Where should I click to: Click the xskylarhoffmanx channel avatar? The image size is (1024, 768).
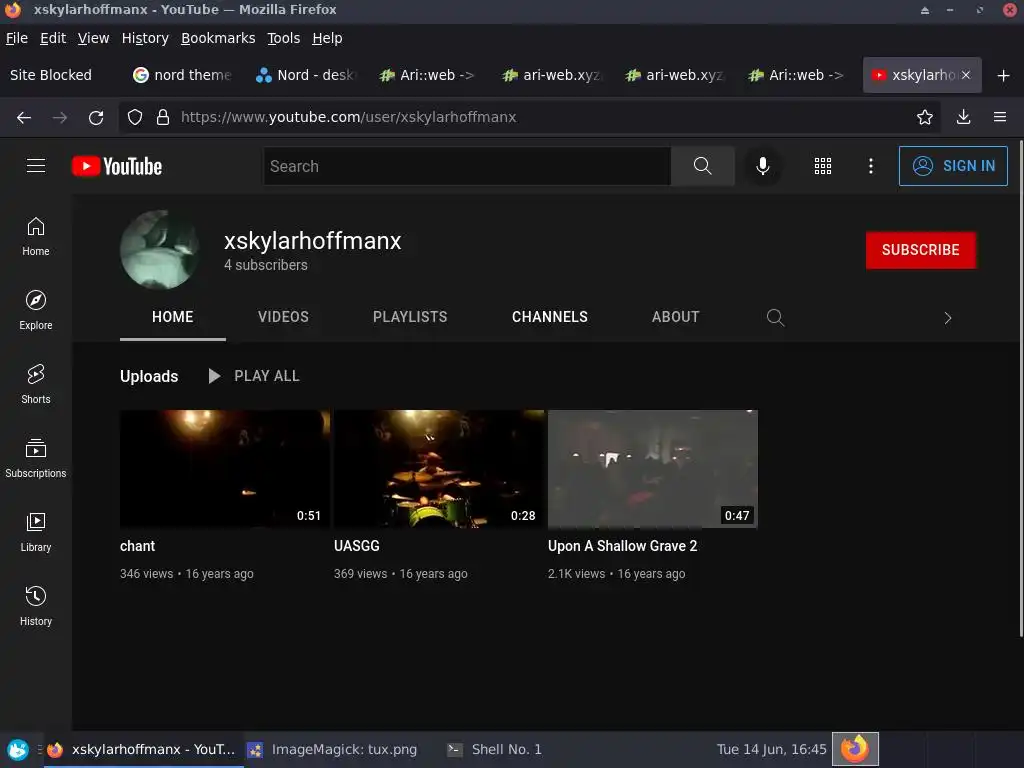(160, 249)
